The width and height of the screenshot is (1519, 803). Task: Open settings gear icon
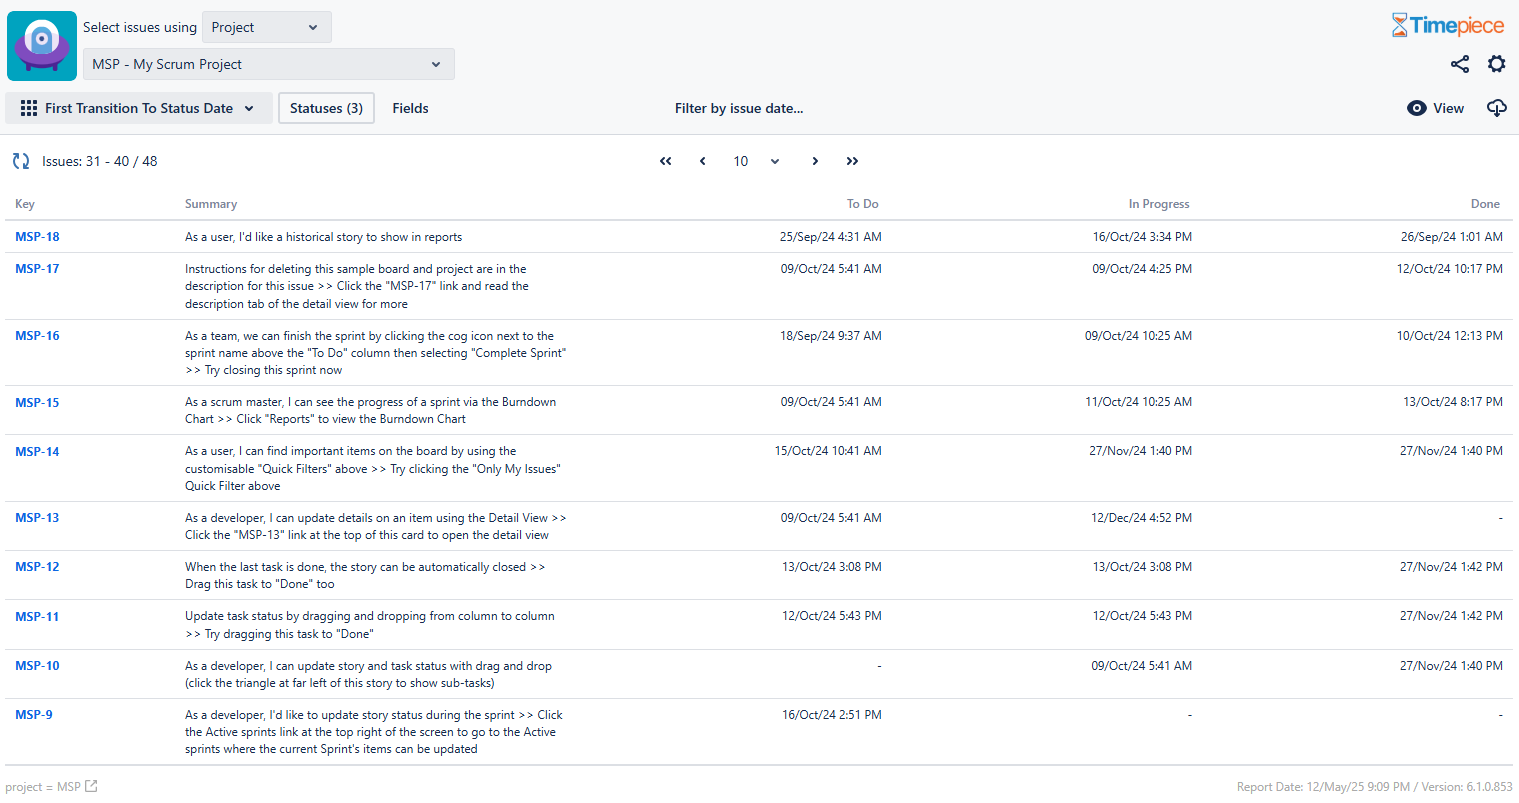point(1496,64)
